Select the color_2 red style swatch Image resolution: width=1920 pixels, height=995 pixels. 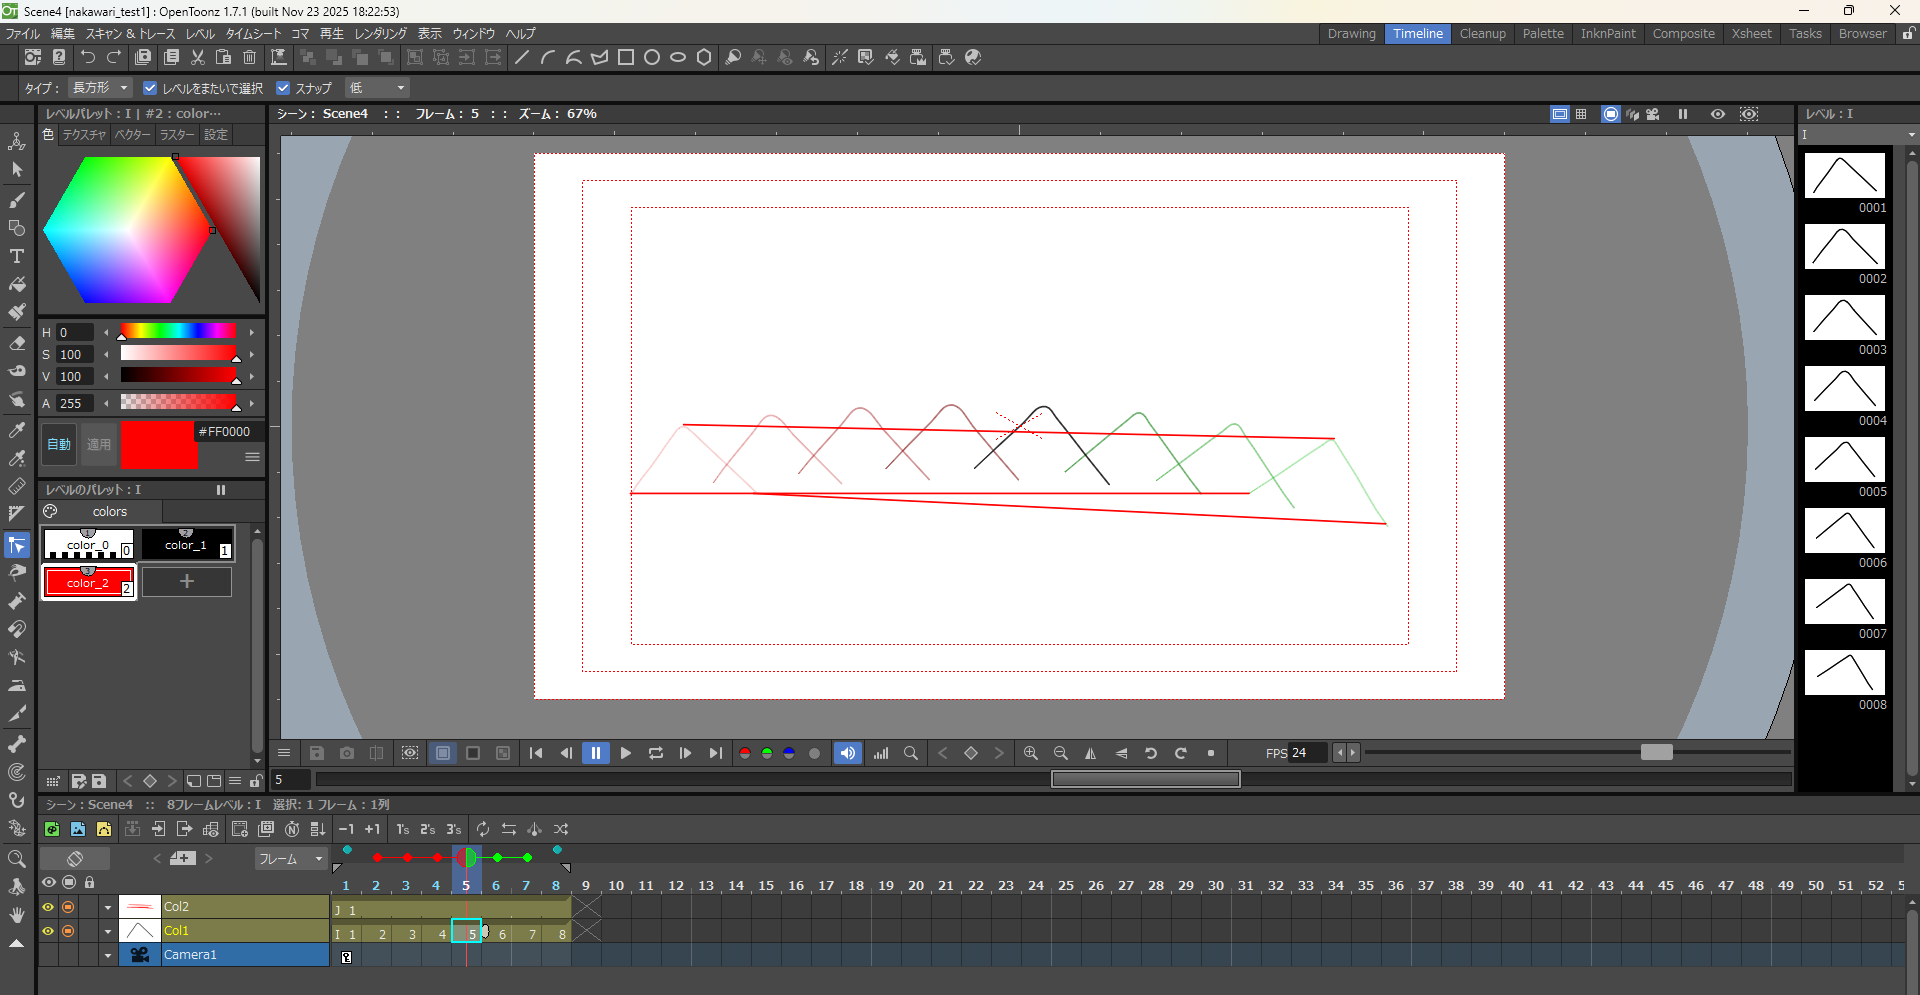(x=88, y=582)
